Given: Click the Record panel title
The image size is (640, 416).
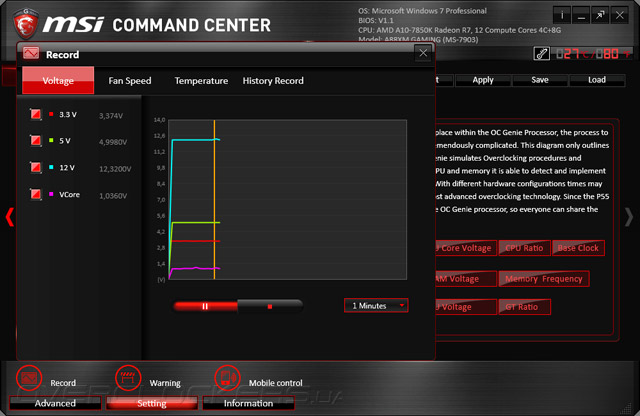Looking at the screenshot, I should click(x=62, y=55).
